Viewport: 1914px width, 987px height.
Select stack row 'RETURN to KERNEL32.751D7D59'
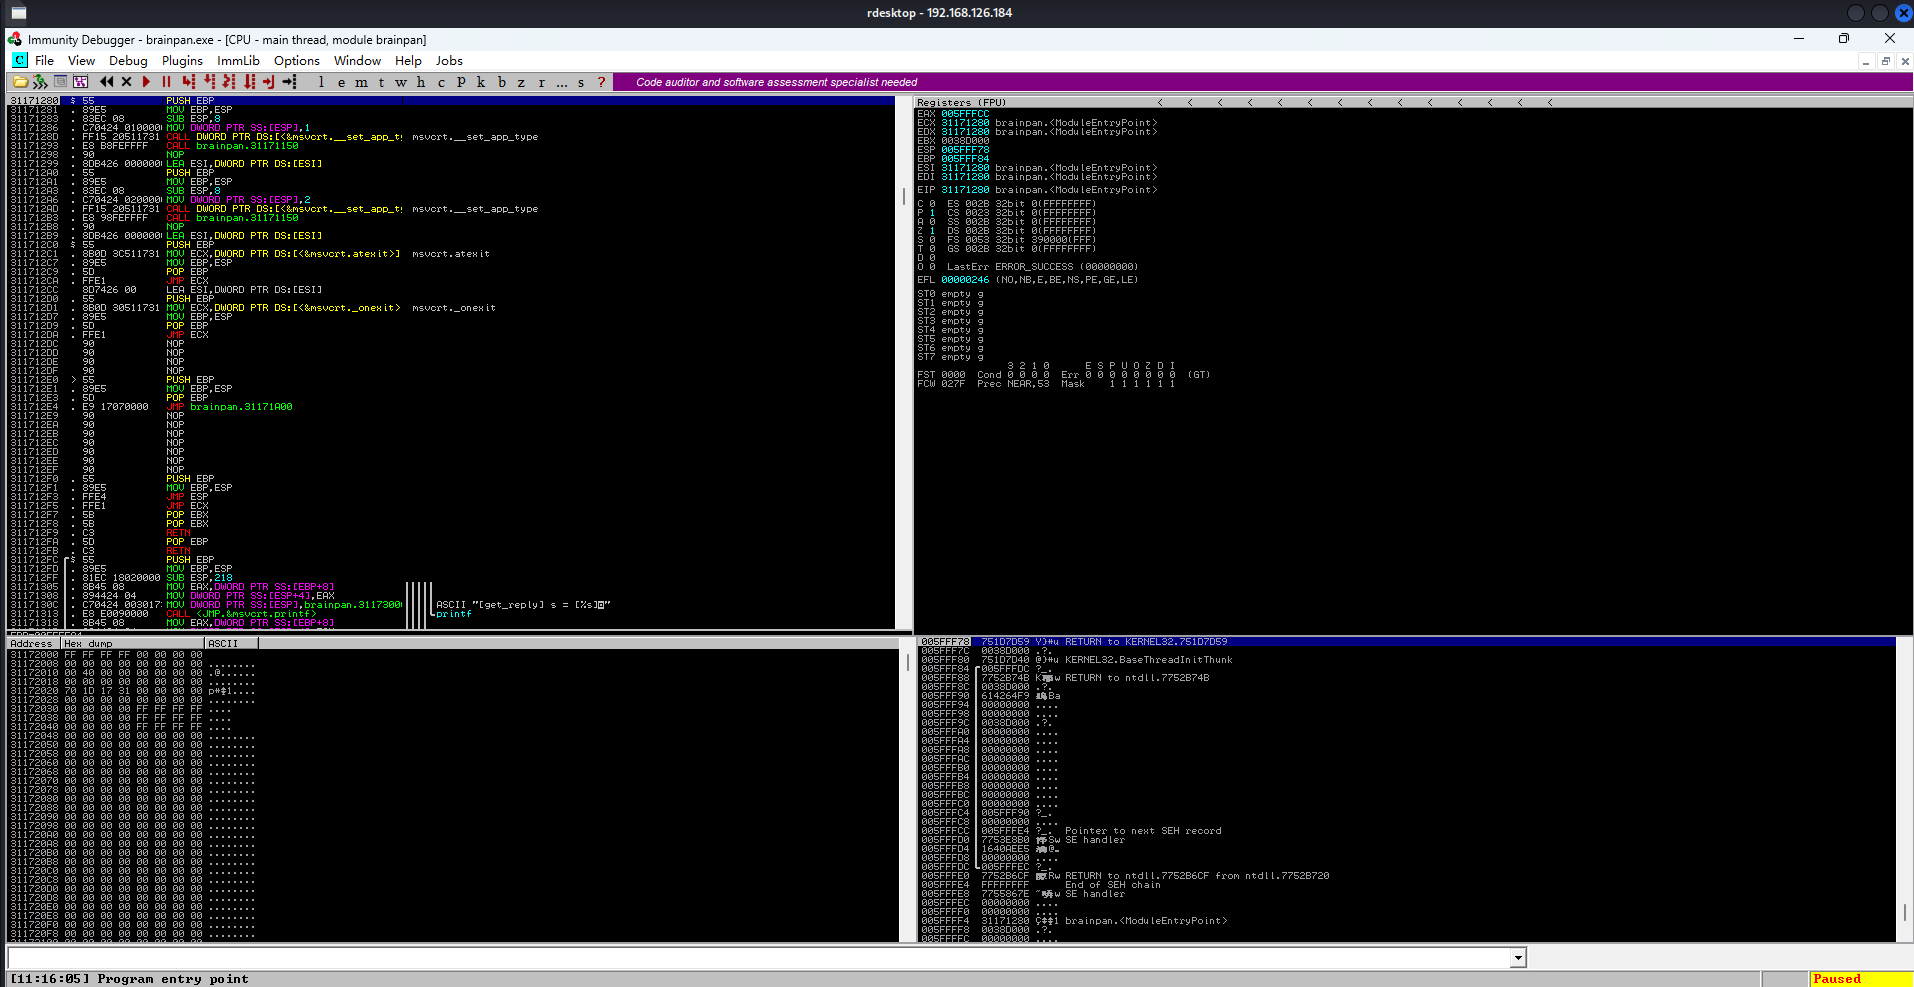(1407, 642)
